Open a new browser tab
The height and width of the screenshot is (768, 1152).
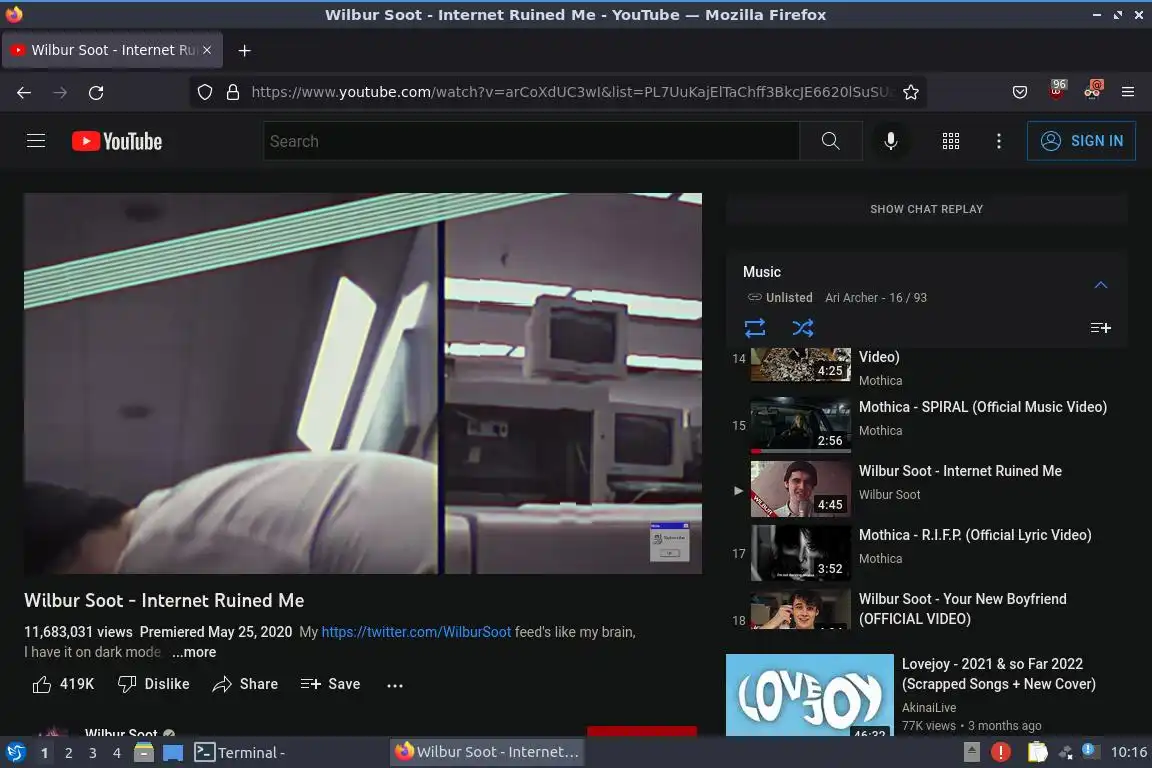(245, 51)
